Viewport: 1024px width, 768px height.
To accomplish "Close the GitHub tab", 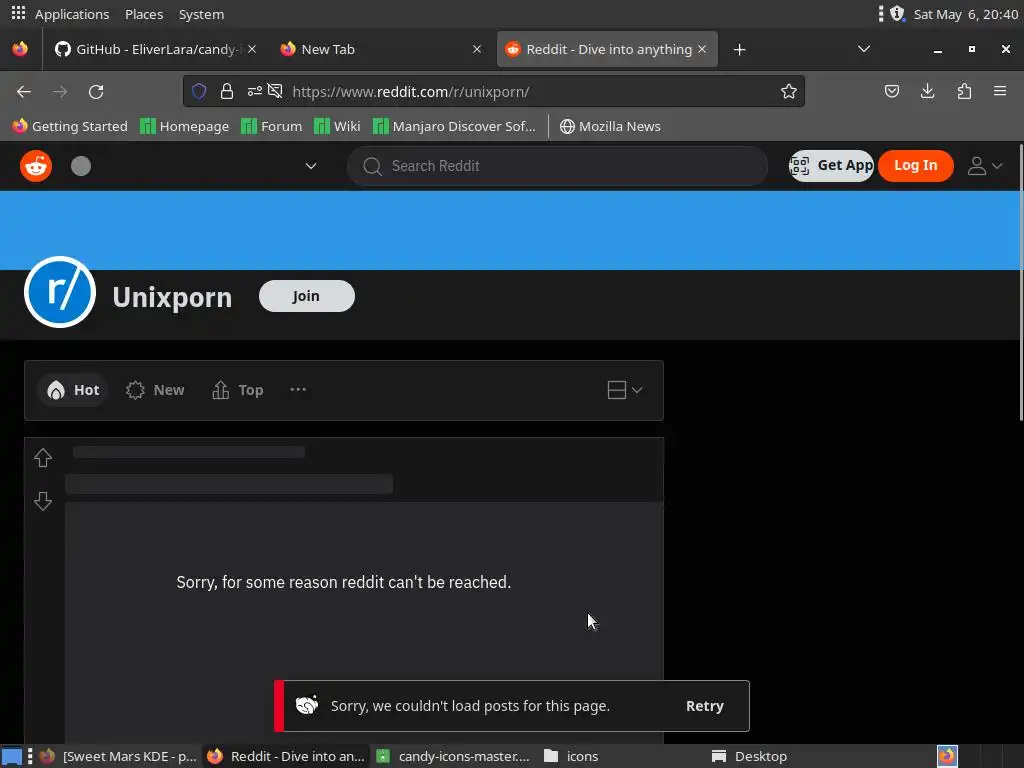I will [x=252, y=49].
